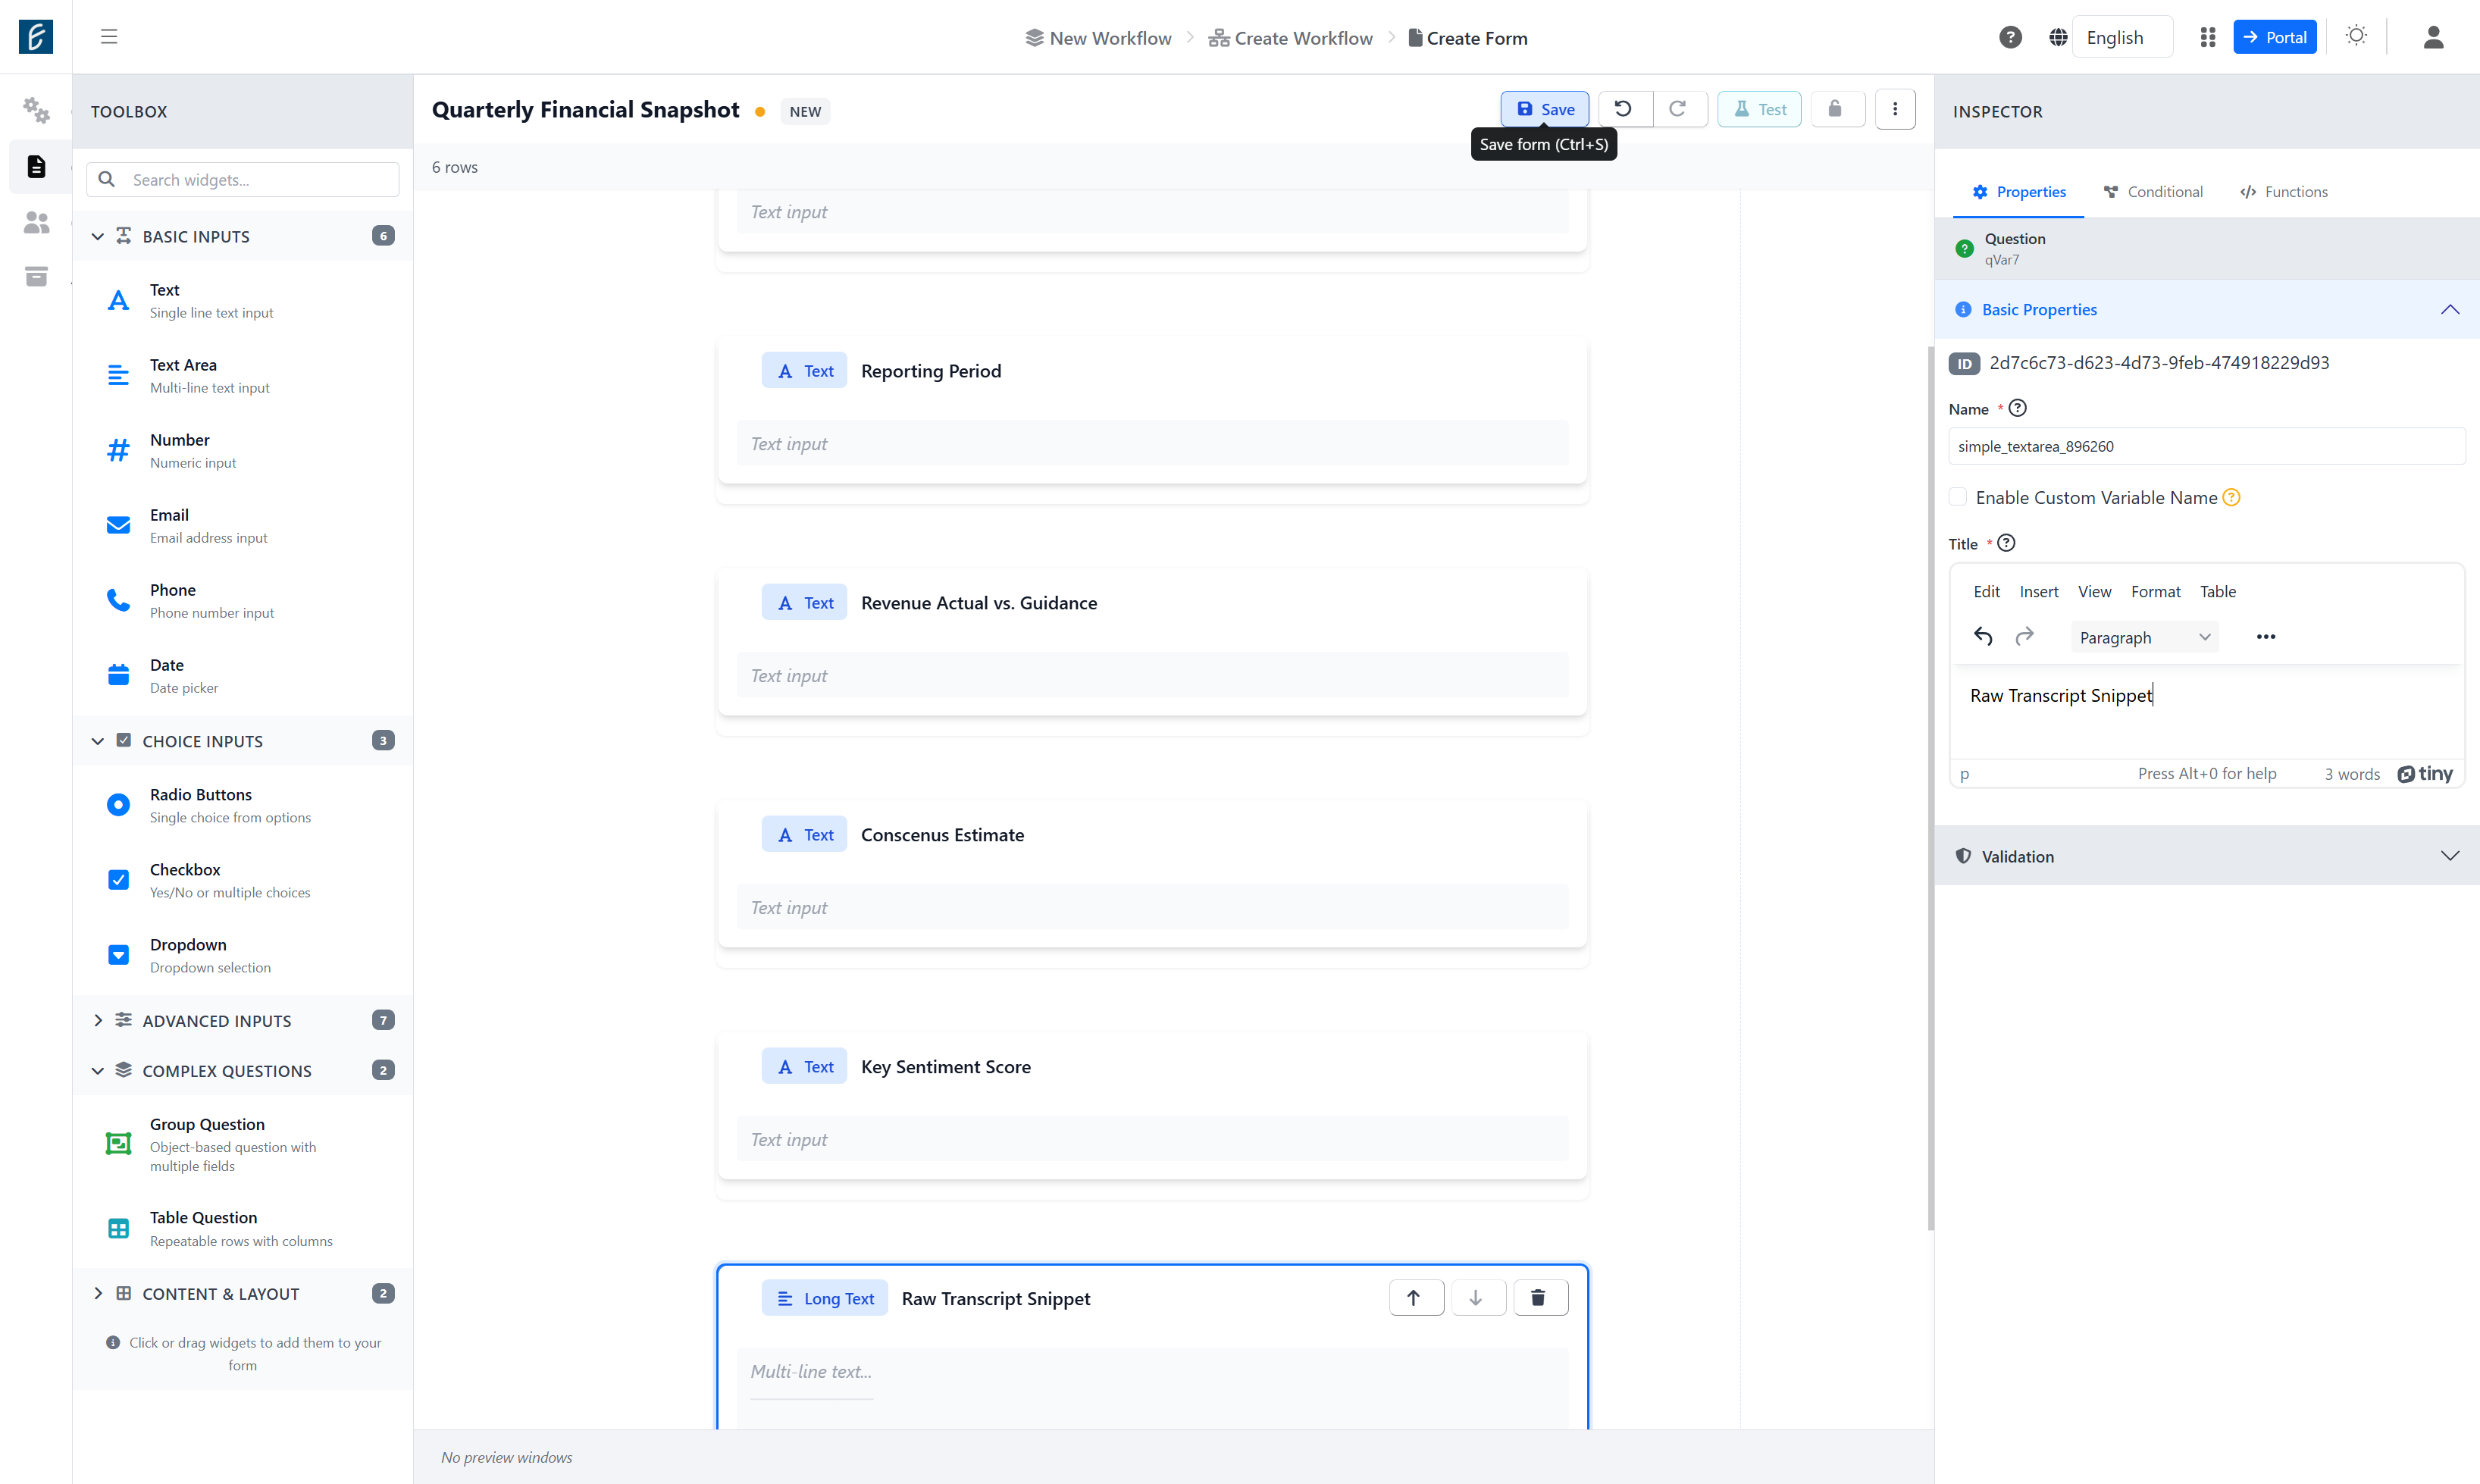Viewport: 2480px width, 1484px height.
Task: Click the archive box icon in left sidebar
Action: [x=36, y=276]
